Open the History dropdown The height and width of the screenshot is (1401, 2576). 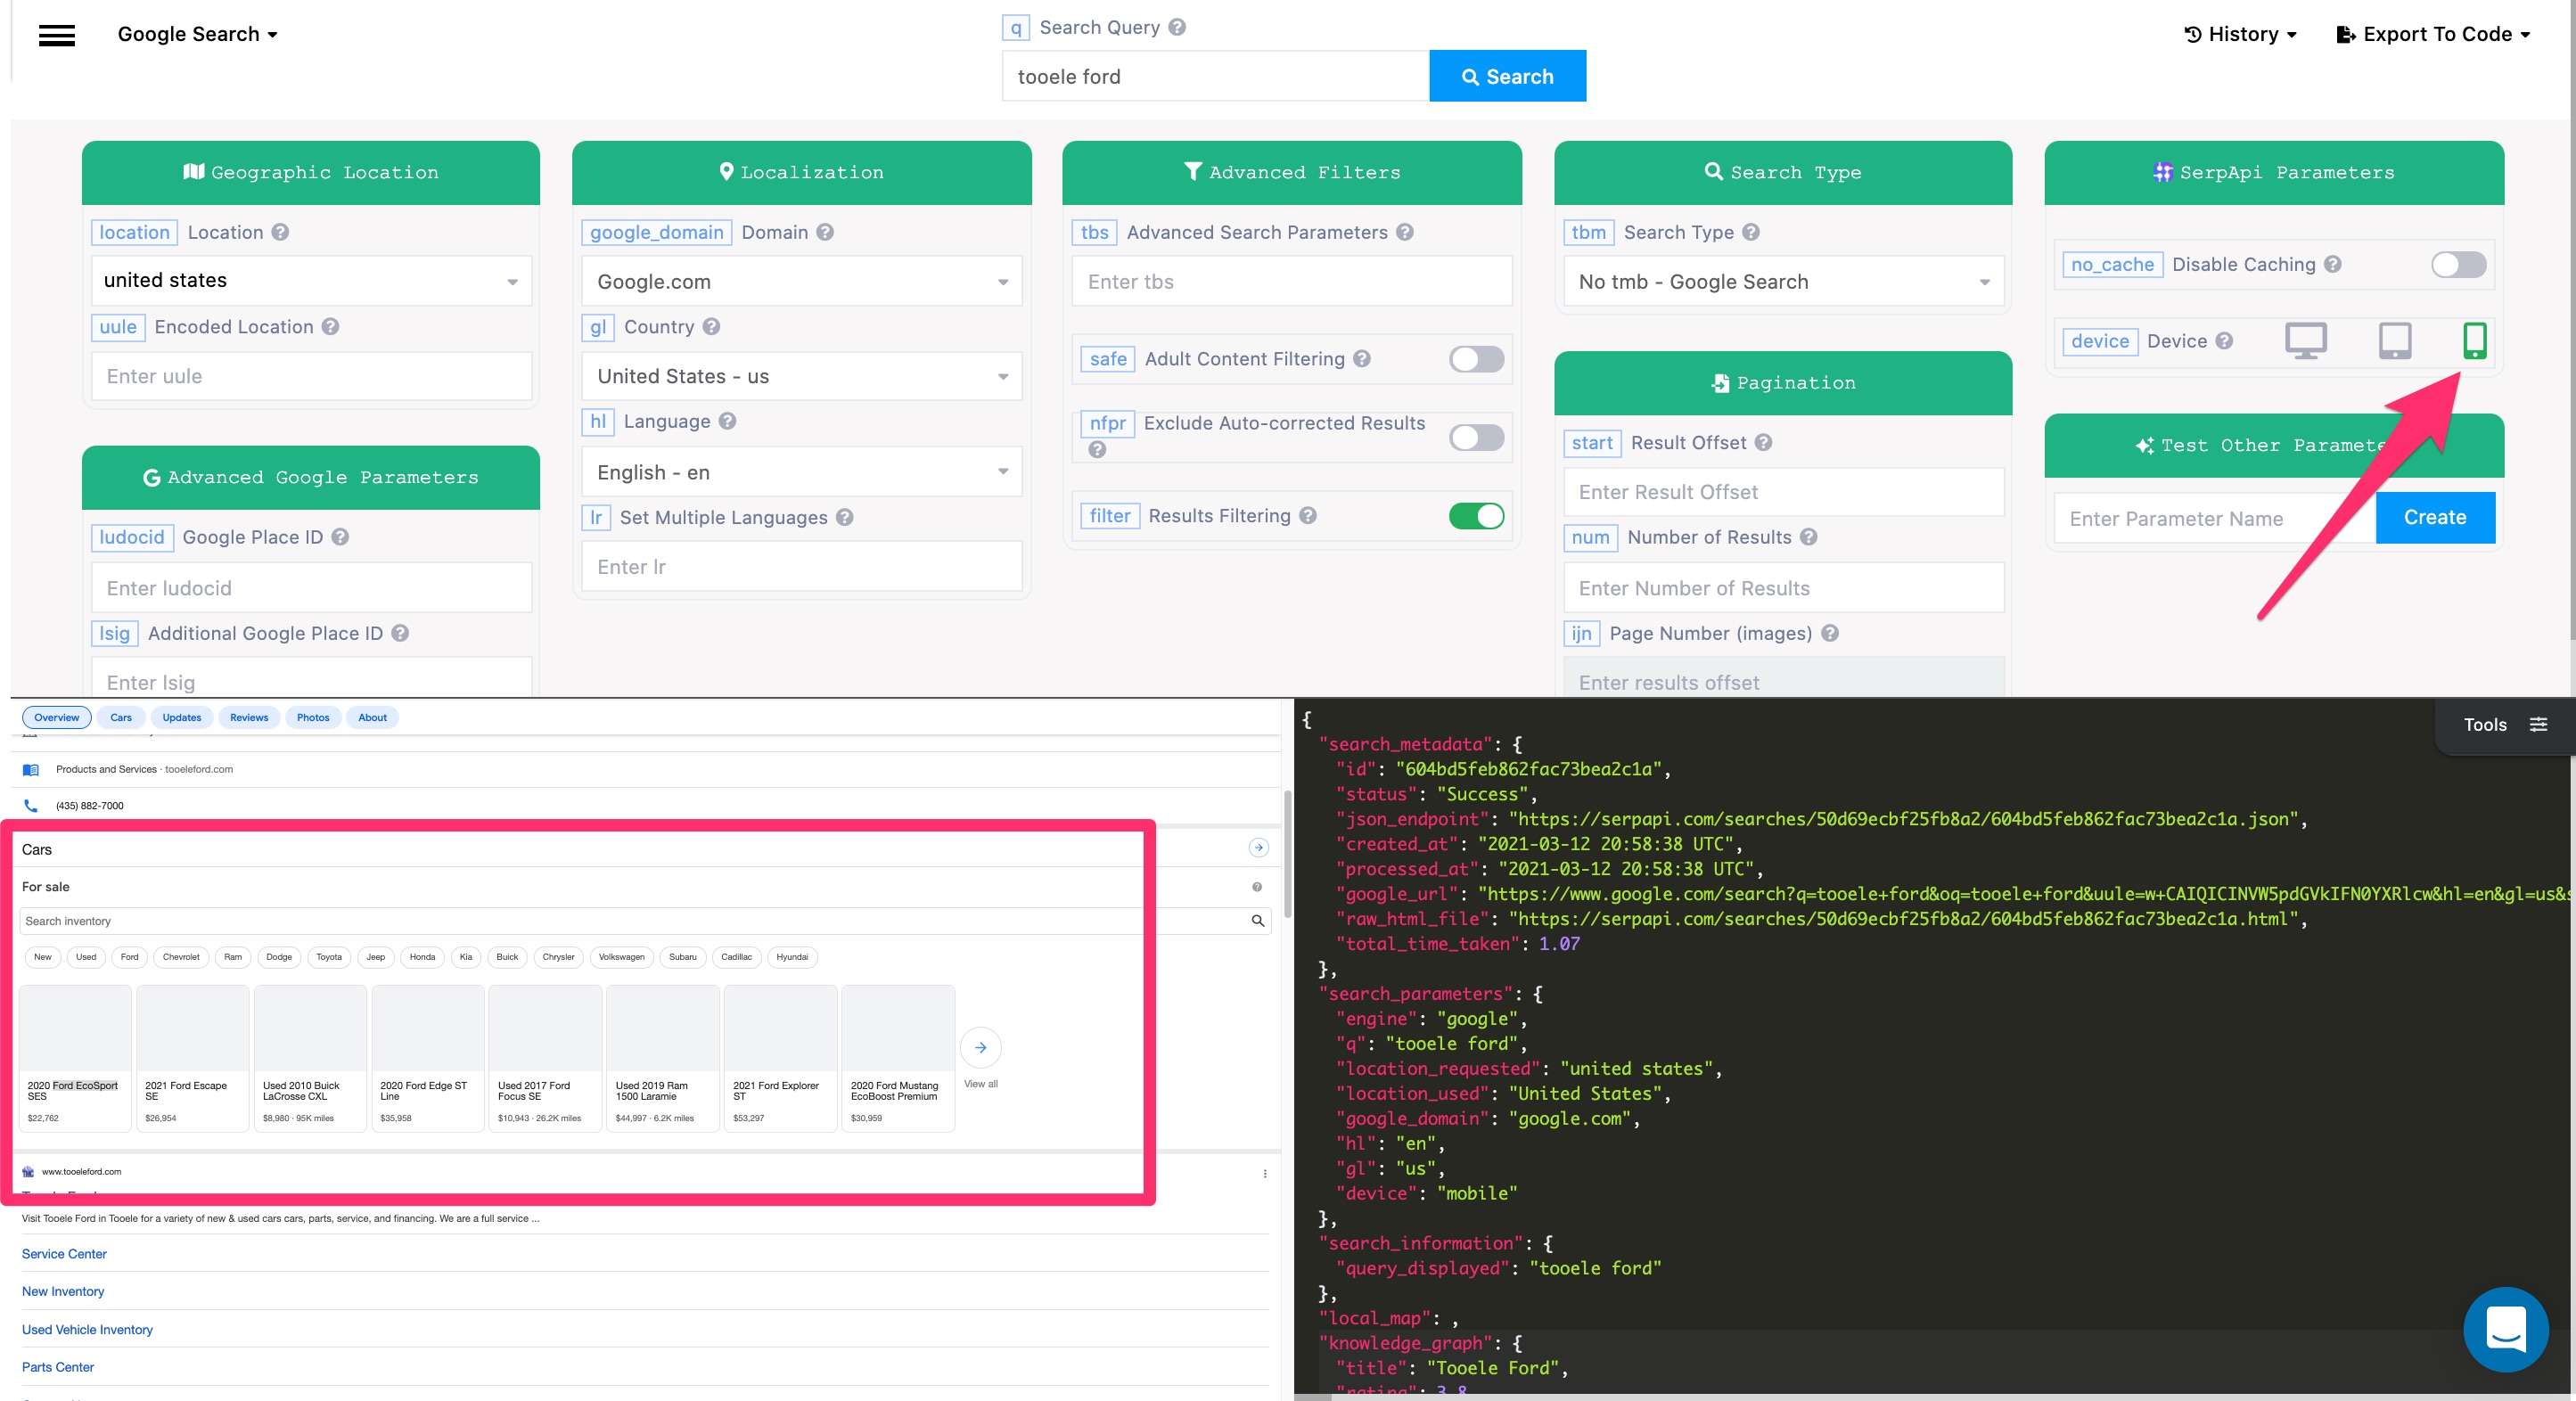tap(2240, 34)
